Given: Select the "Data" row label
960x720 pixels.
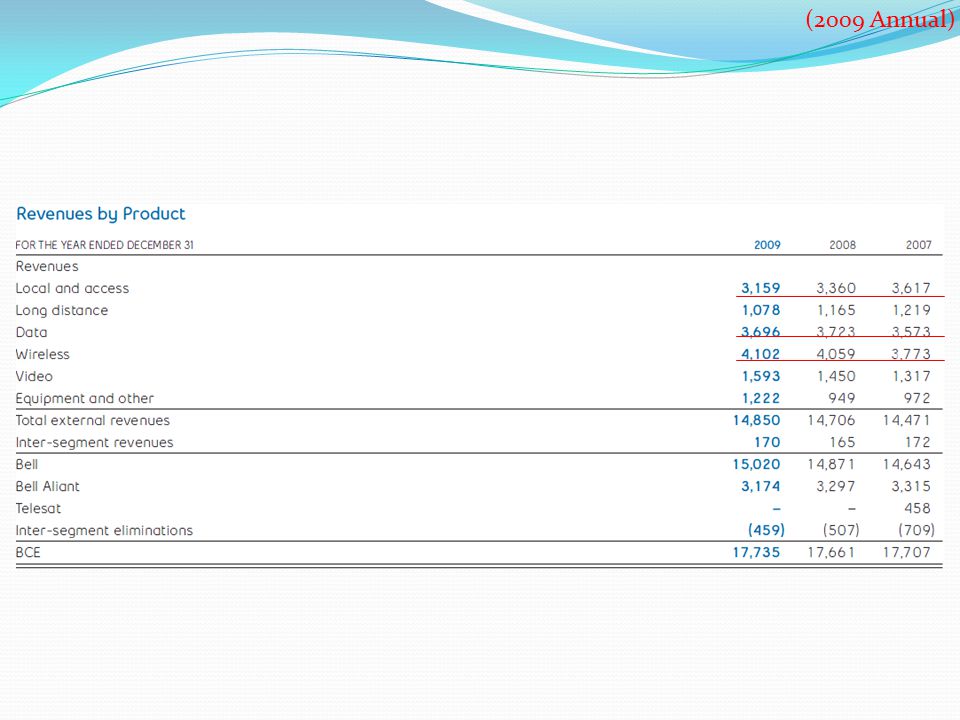Looking at the screenshot, I should (x=31, y=332).
